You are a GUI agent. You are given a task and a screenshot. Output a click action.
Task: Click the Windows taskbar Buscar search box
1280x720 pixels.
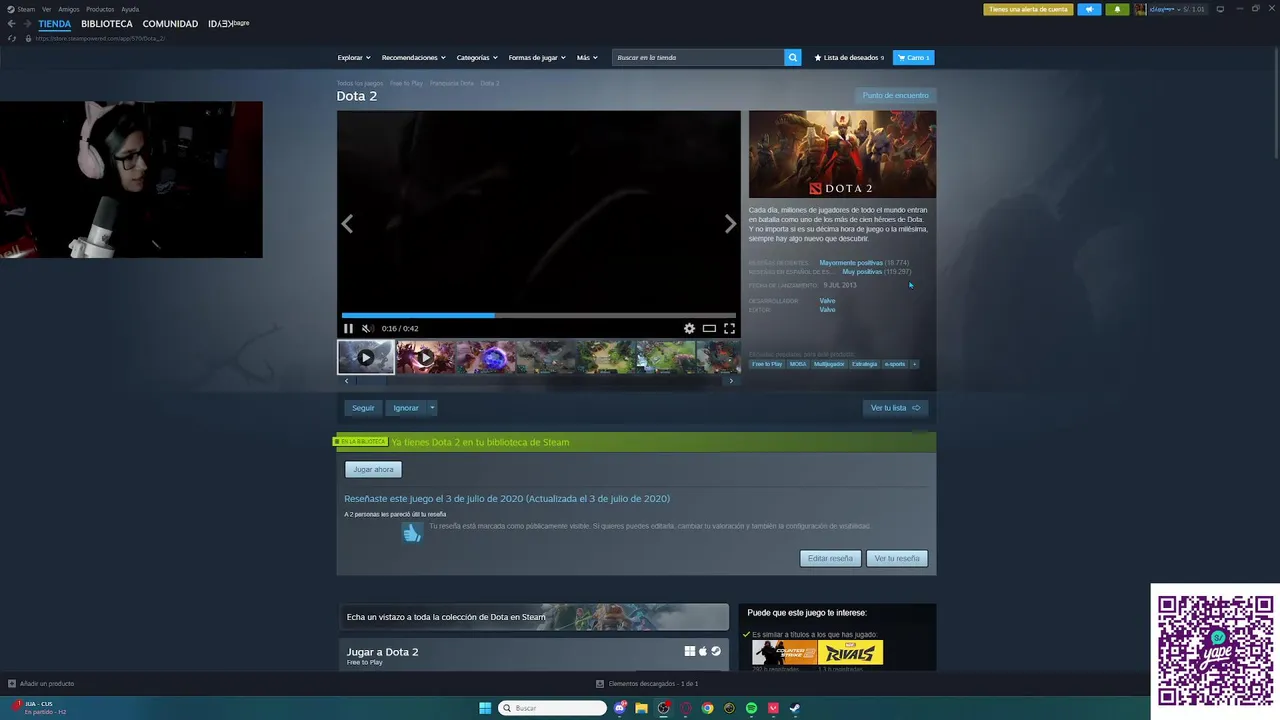point(553,708)
